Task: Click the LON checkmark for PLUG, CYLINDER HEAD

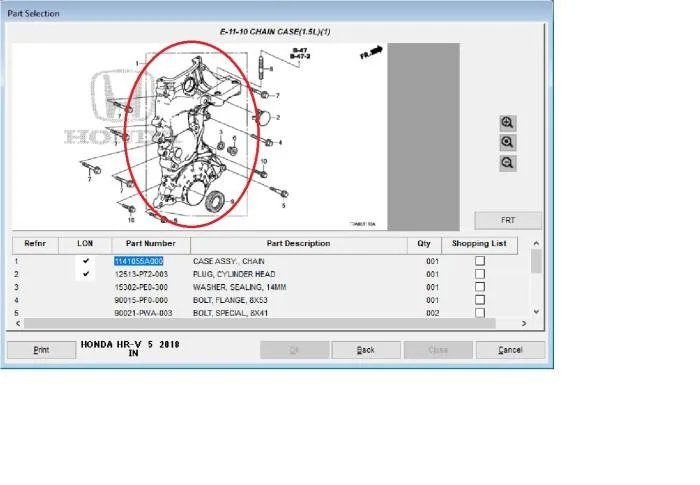Action: click(86, 274)
